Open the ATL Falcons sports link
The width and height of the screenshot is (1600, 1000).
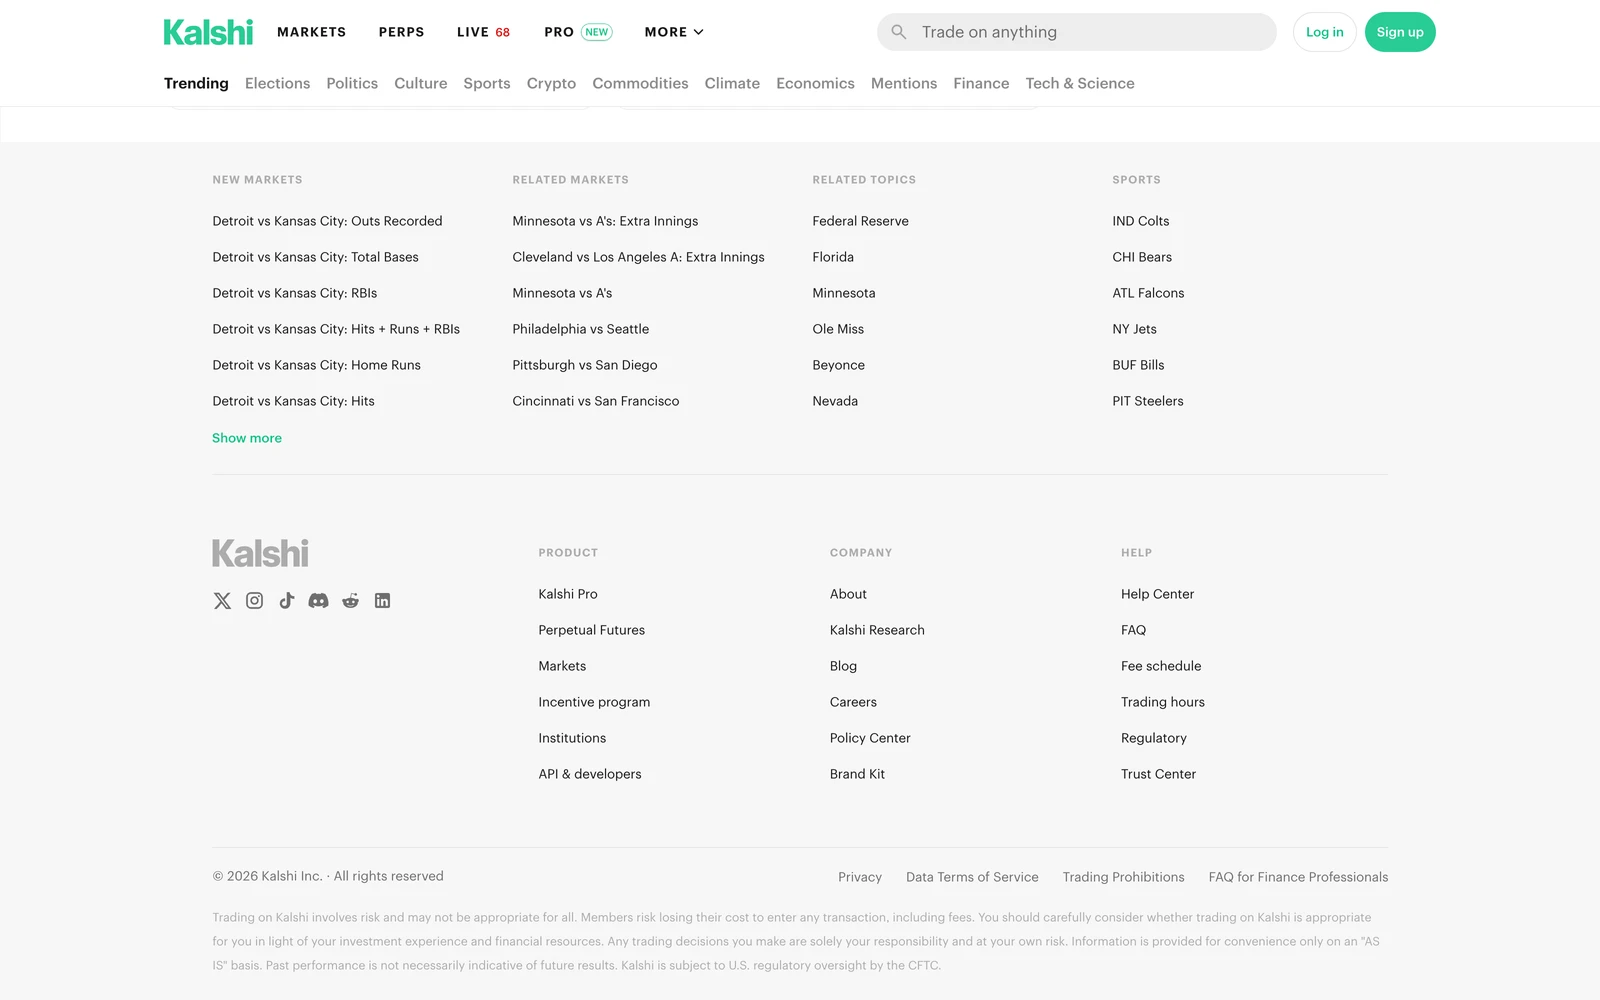[x=1148, y=293]
